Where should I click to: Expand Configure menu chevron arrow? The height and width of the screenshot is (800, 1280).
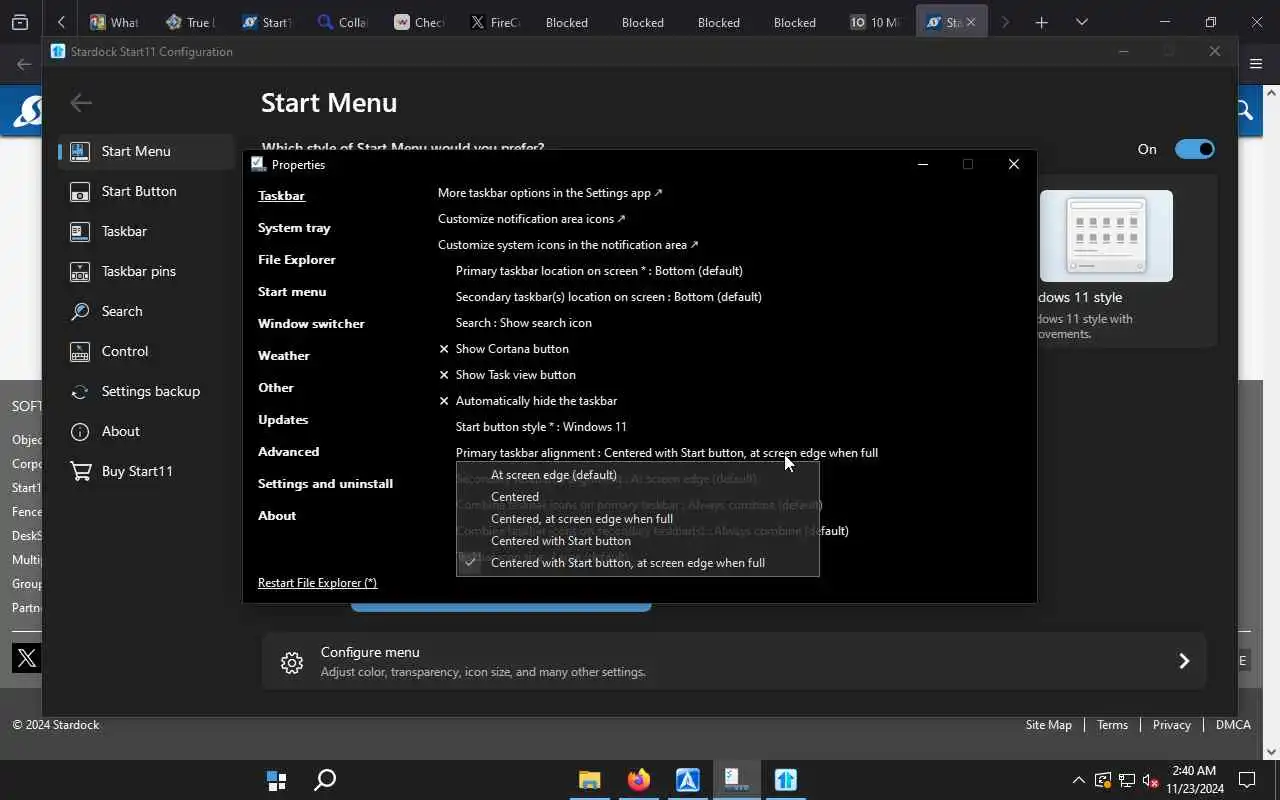[x=1184, y=661]
